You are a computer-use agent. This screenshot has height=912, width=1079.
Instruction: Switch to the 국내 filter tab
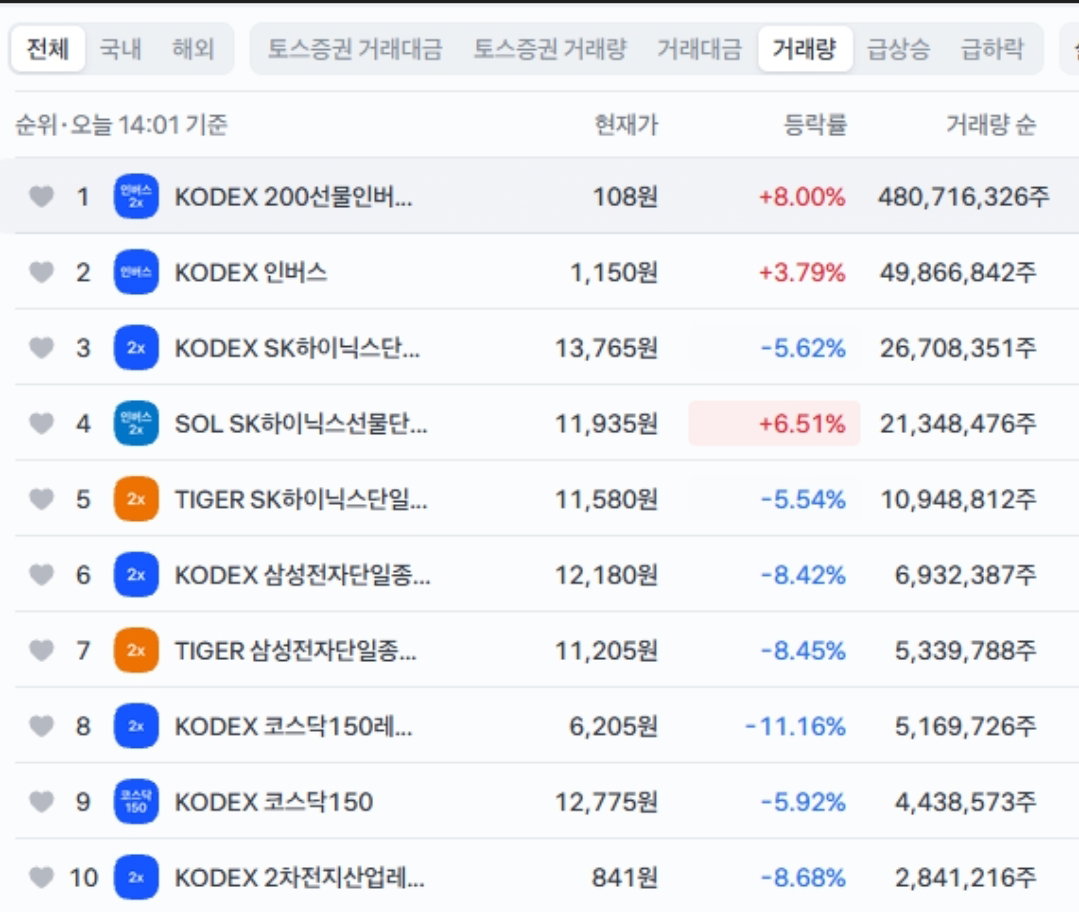(120, 49)
